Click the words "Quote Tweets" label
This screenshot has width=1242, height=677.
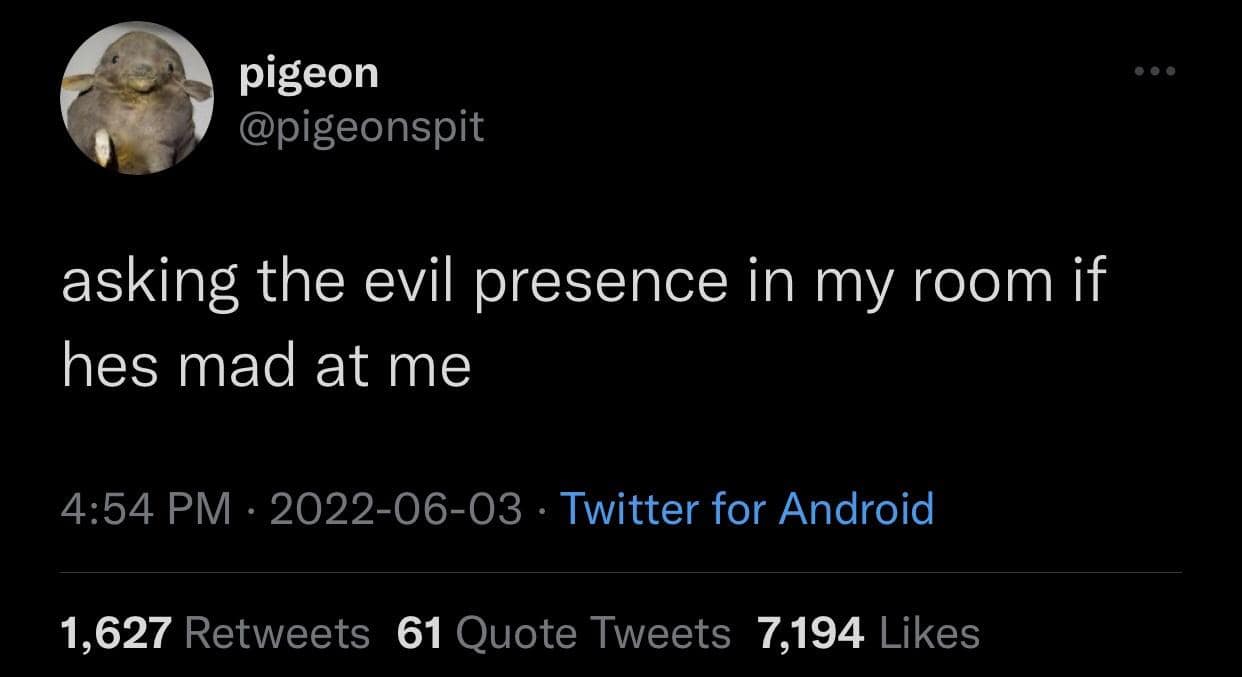[598, 632]
